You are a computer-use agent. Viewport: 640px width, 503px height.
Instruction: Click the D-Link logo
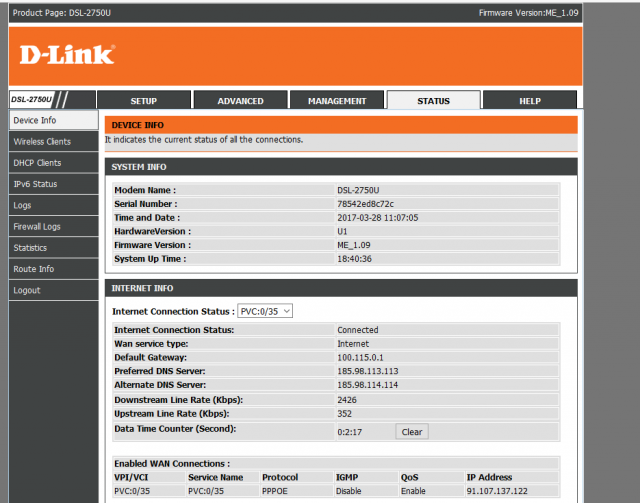coord(67,54)
